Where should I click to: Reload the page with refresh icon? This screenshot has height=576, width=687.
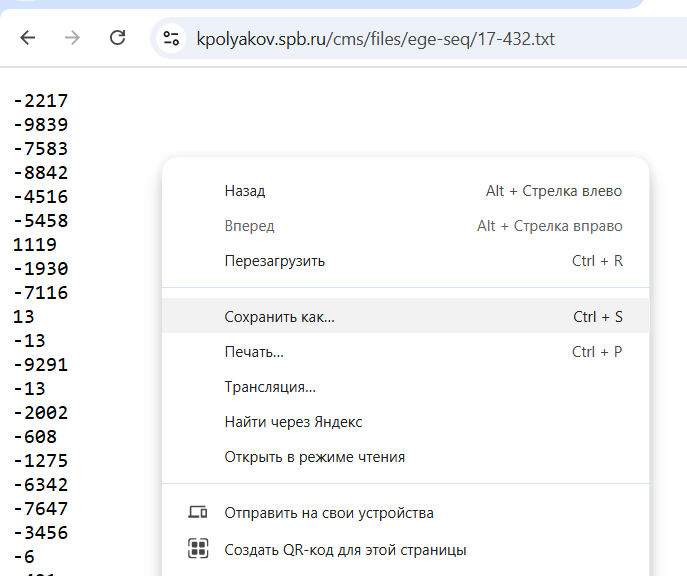117,38
